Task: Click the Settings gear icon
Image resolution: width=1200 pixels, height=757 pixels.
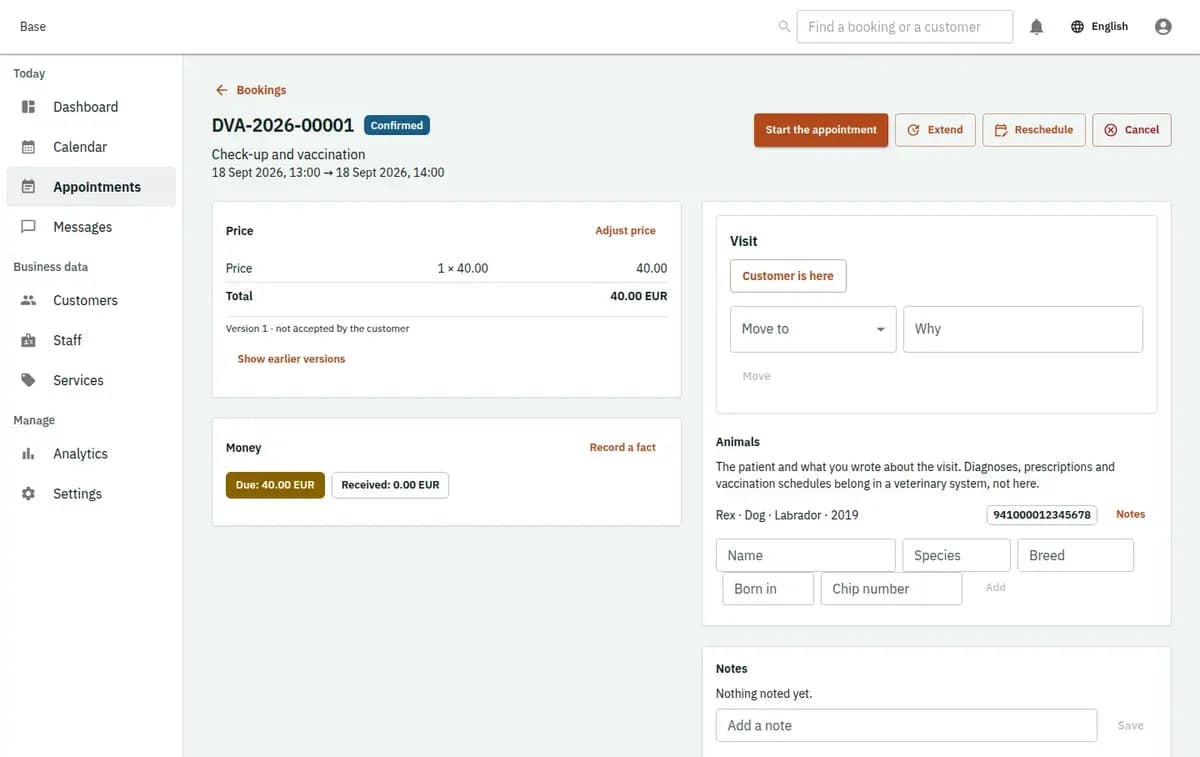Action: click(x=29, y=494)
